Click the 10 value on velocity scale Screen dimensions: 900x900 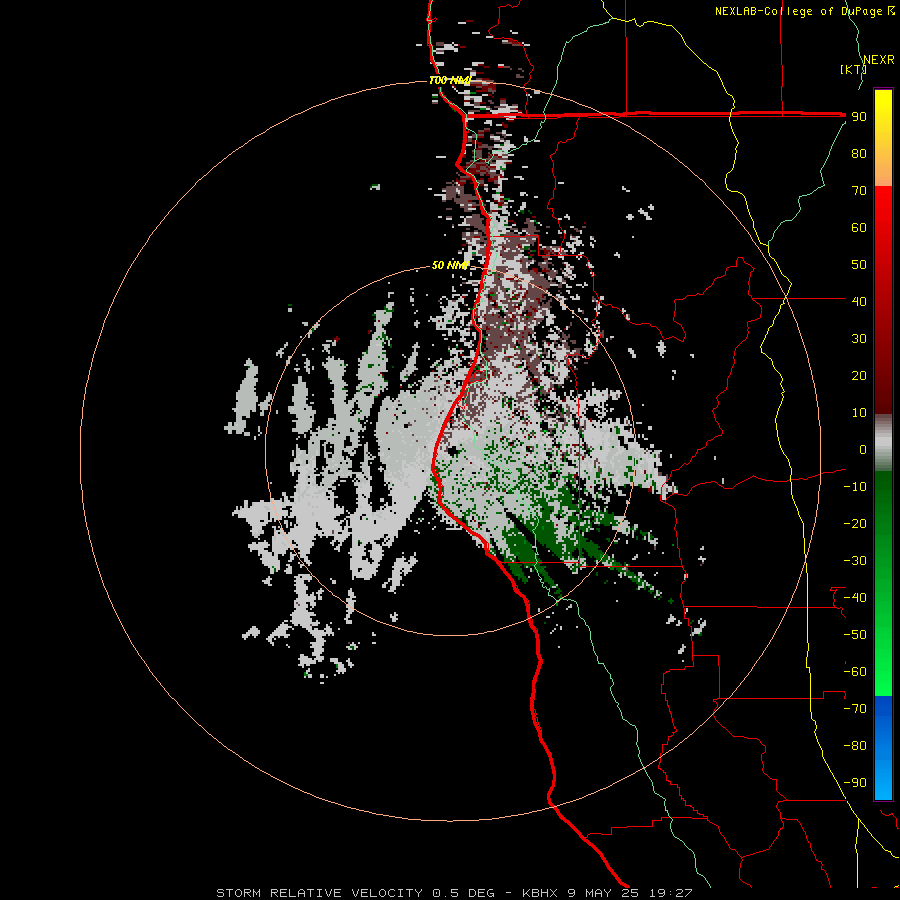click(x=859, y=413)
